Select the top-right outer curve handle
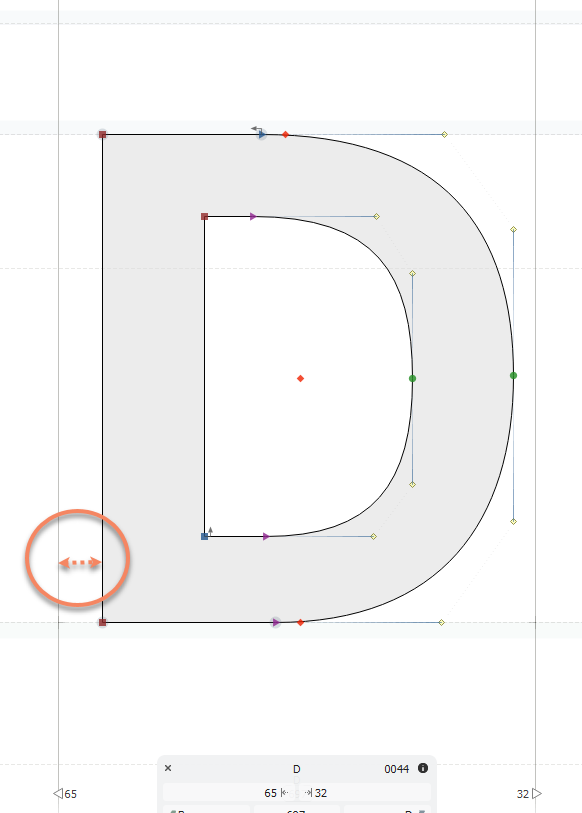The height and width of the screenshot is (813, 582). pyautogui.click(x=445, y=134)
